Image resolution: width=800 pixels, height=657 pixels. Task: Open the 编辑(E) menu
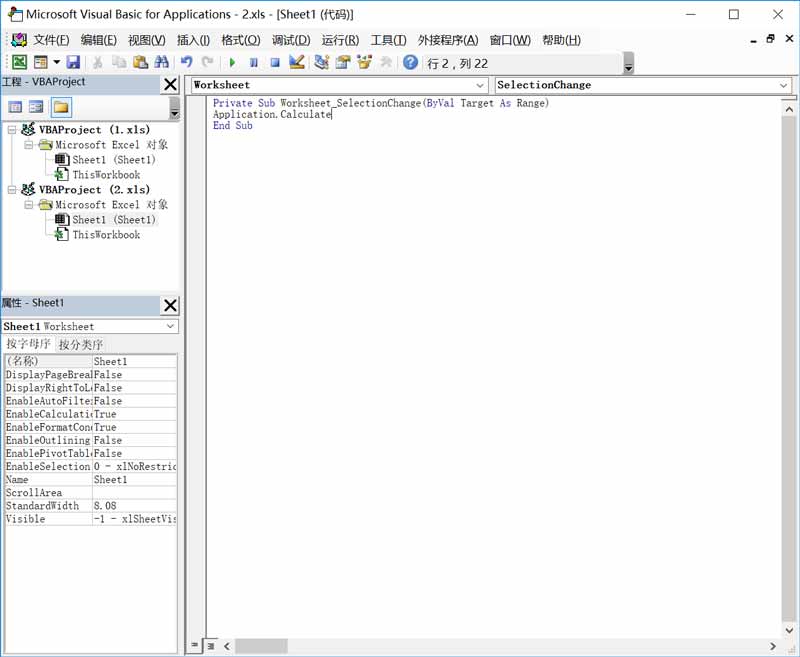click(x=98, y=40)
